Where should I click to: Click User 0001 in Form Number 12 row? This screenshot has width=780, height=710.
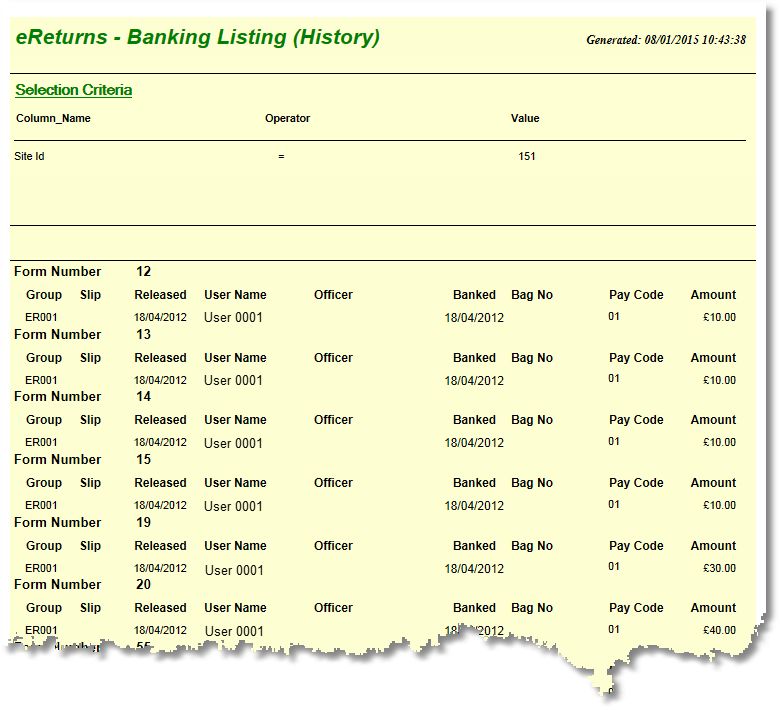tap(233, 317)
